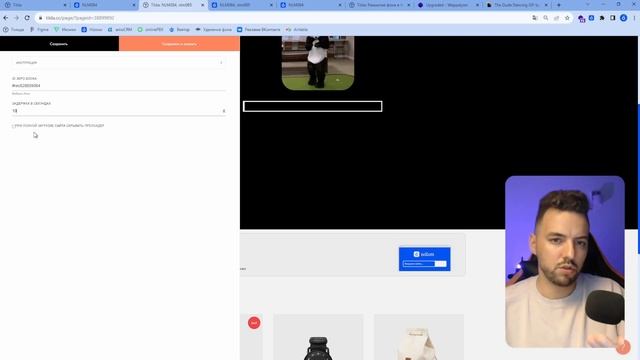The height and width of the screenshot is (360, 640).
Task: Click the dancing panda GIF image
Action: click(318, 62)
